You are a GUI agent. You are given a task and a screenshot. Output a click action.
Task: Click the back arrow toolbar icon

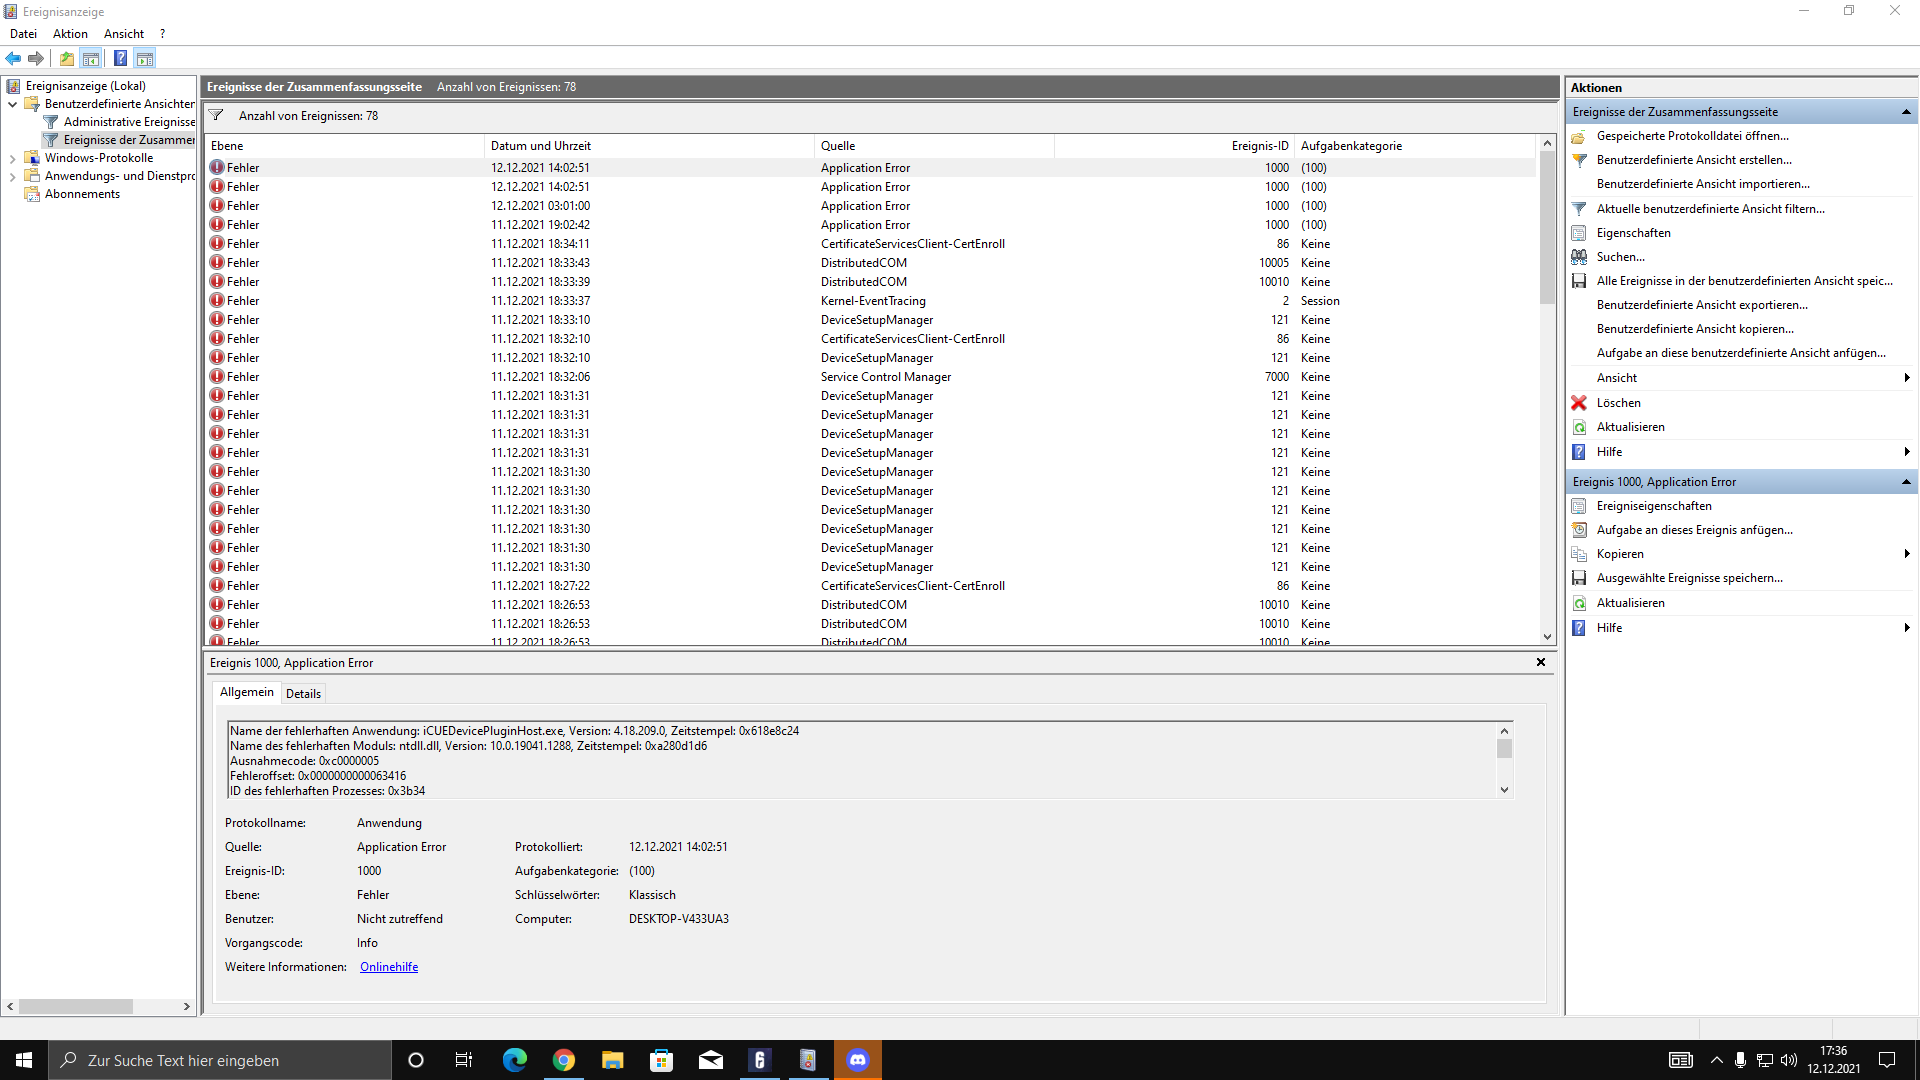click(x=13, y=58)
